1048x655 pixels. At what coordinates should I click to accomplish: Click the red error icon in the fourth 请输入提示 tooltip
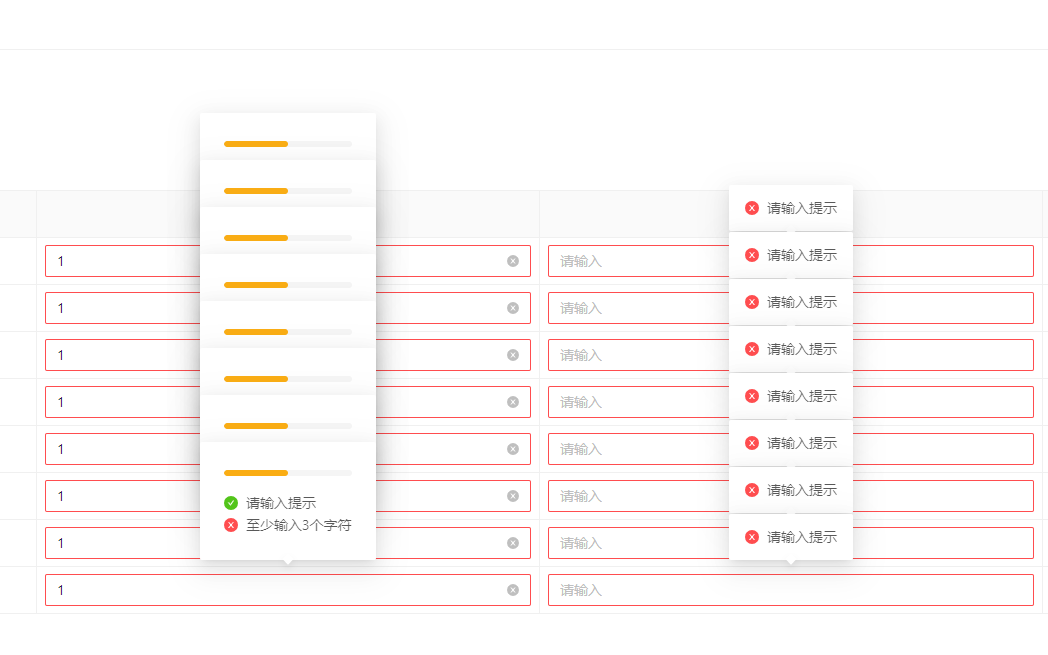tap(752, 349)
